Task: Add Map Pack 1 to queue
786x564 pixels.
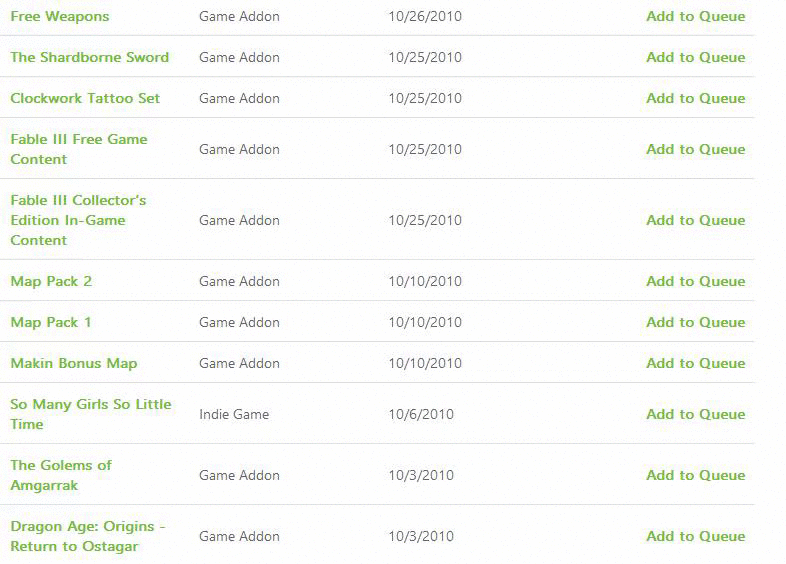Action: [695, 322]
